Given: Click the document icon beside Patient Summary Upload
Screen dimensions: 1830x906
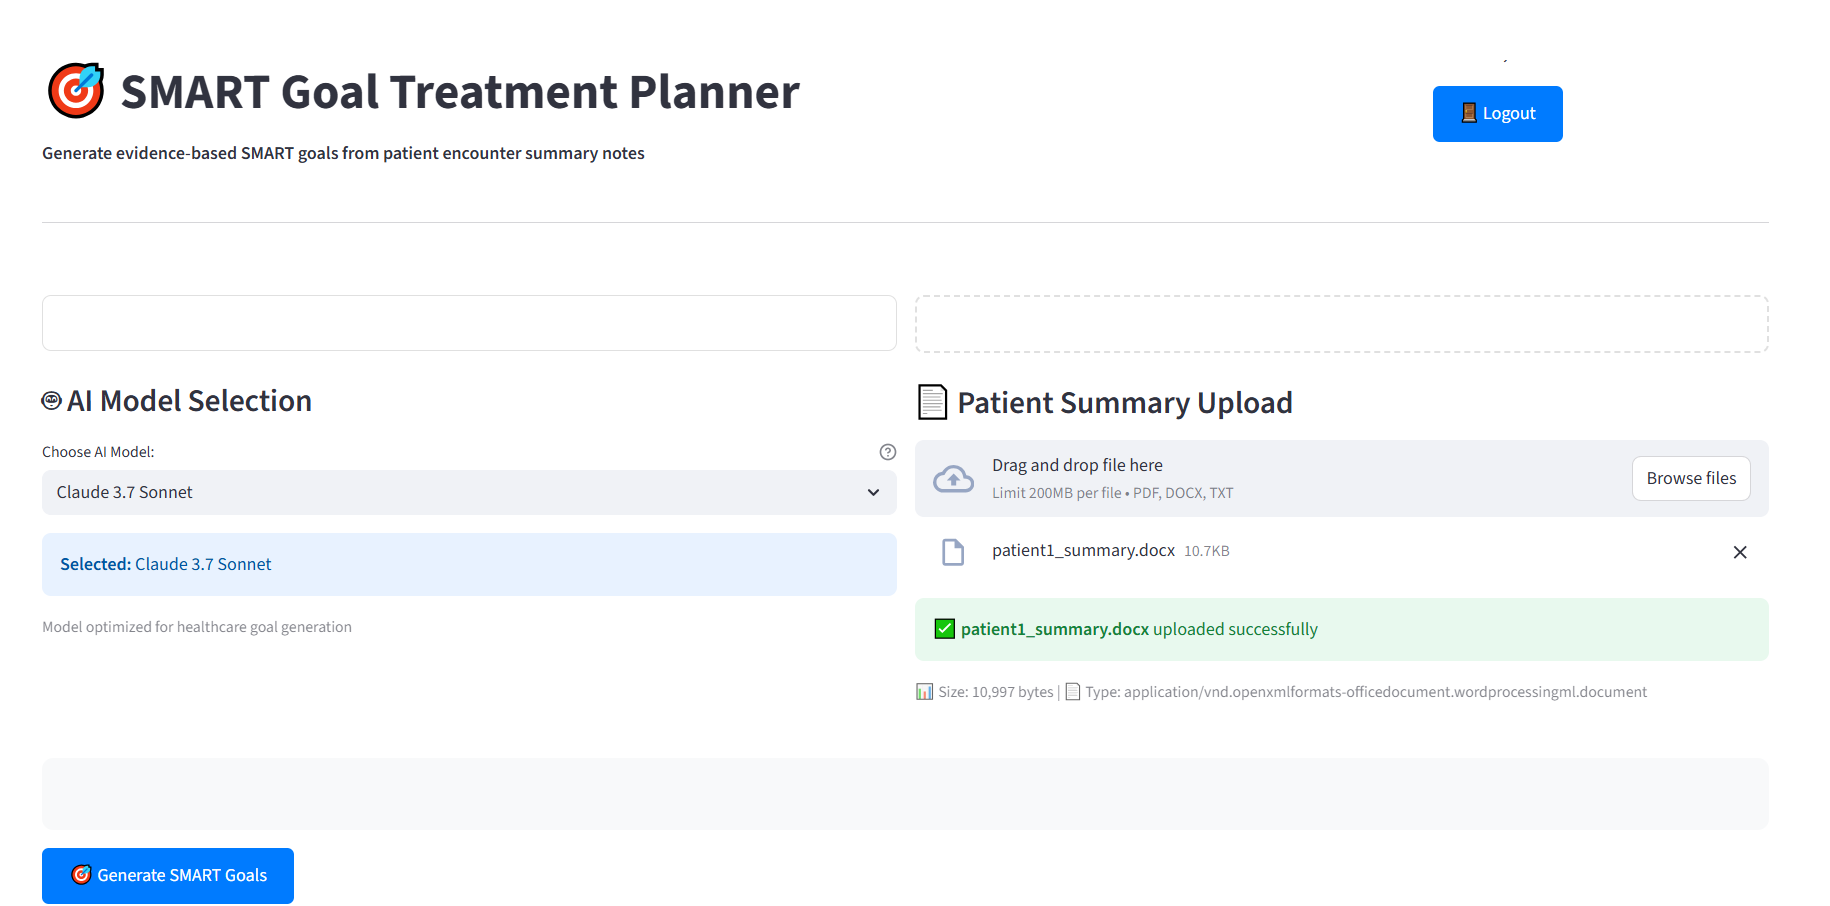Looking at the screenshot, I should [932, 402].
